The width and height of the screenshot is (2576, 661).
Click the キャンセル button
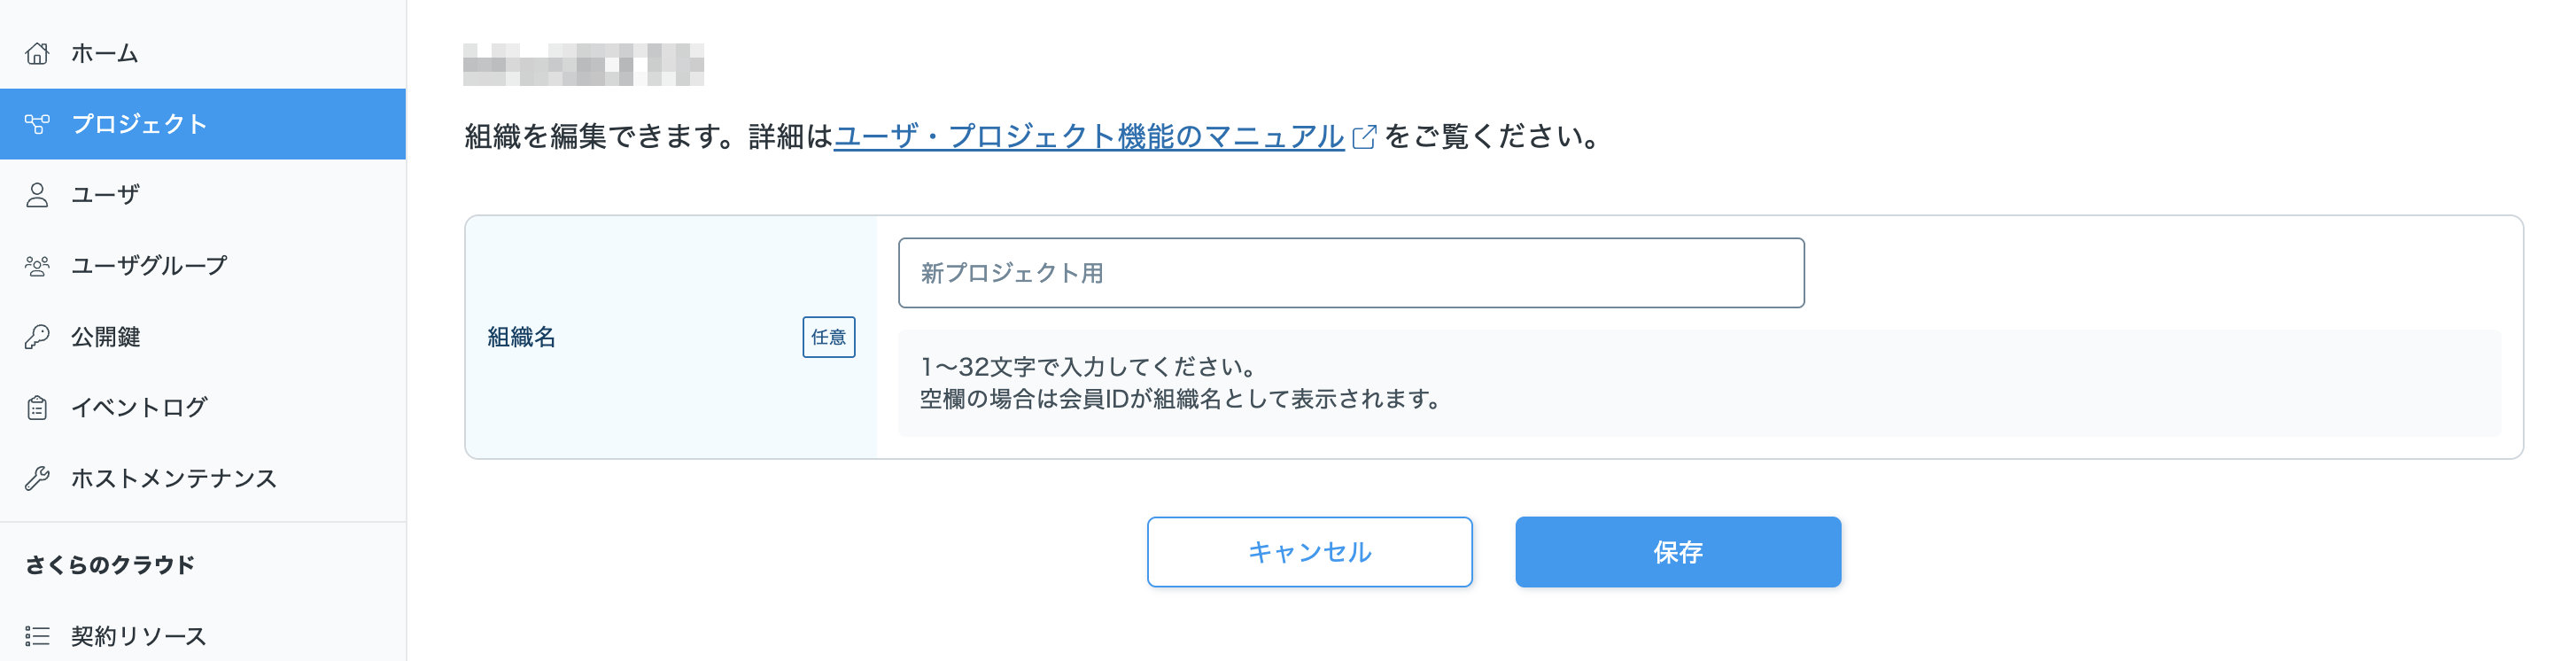tap(1309, 552)
